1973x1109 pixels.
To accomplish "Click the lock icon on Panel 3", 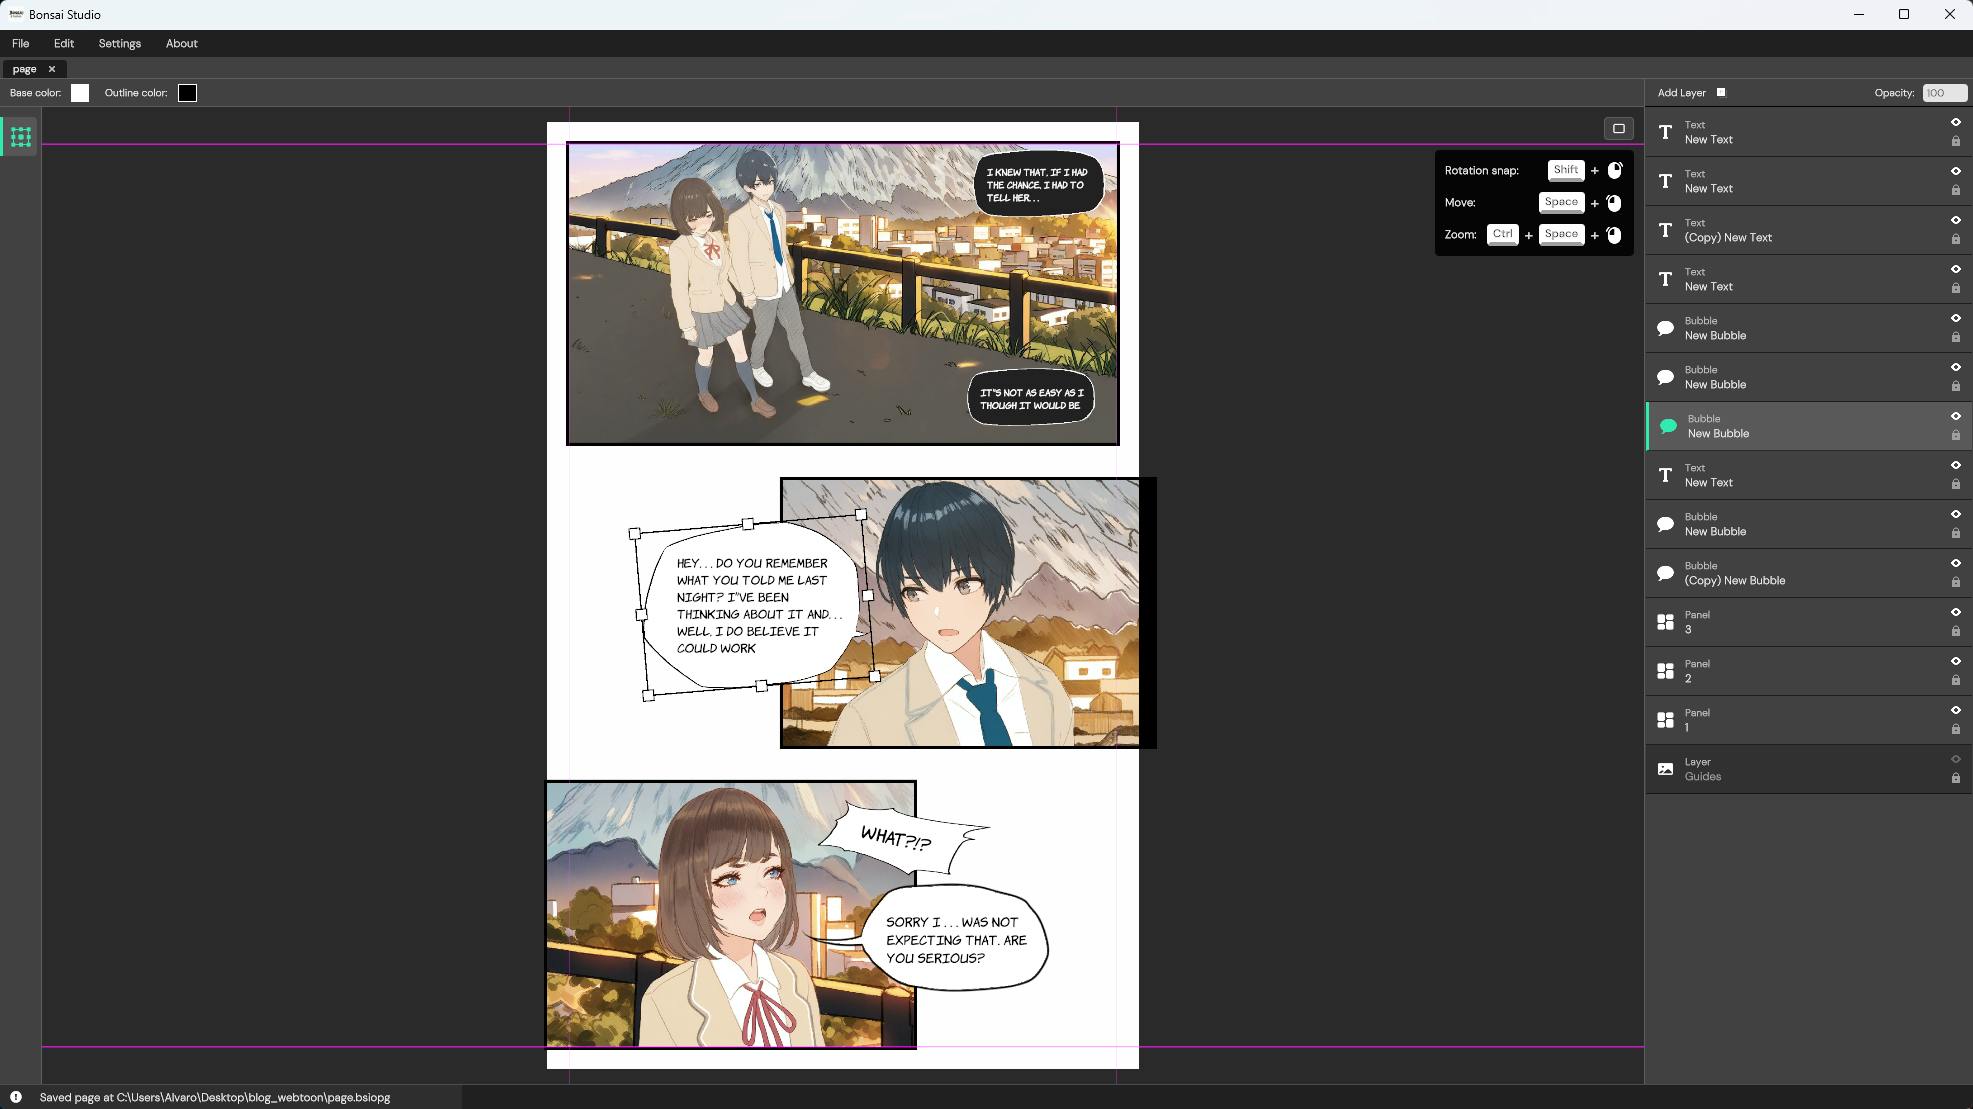I will click(x=1956, y=631).
